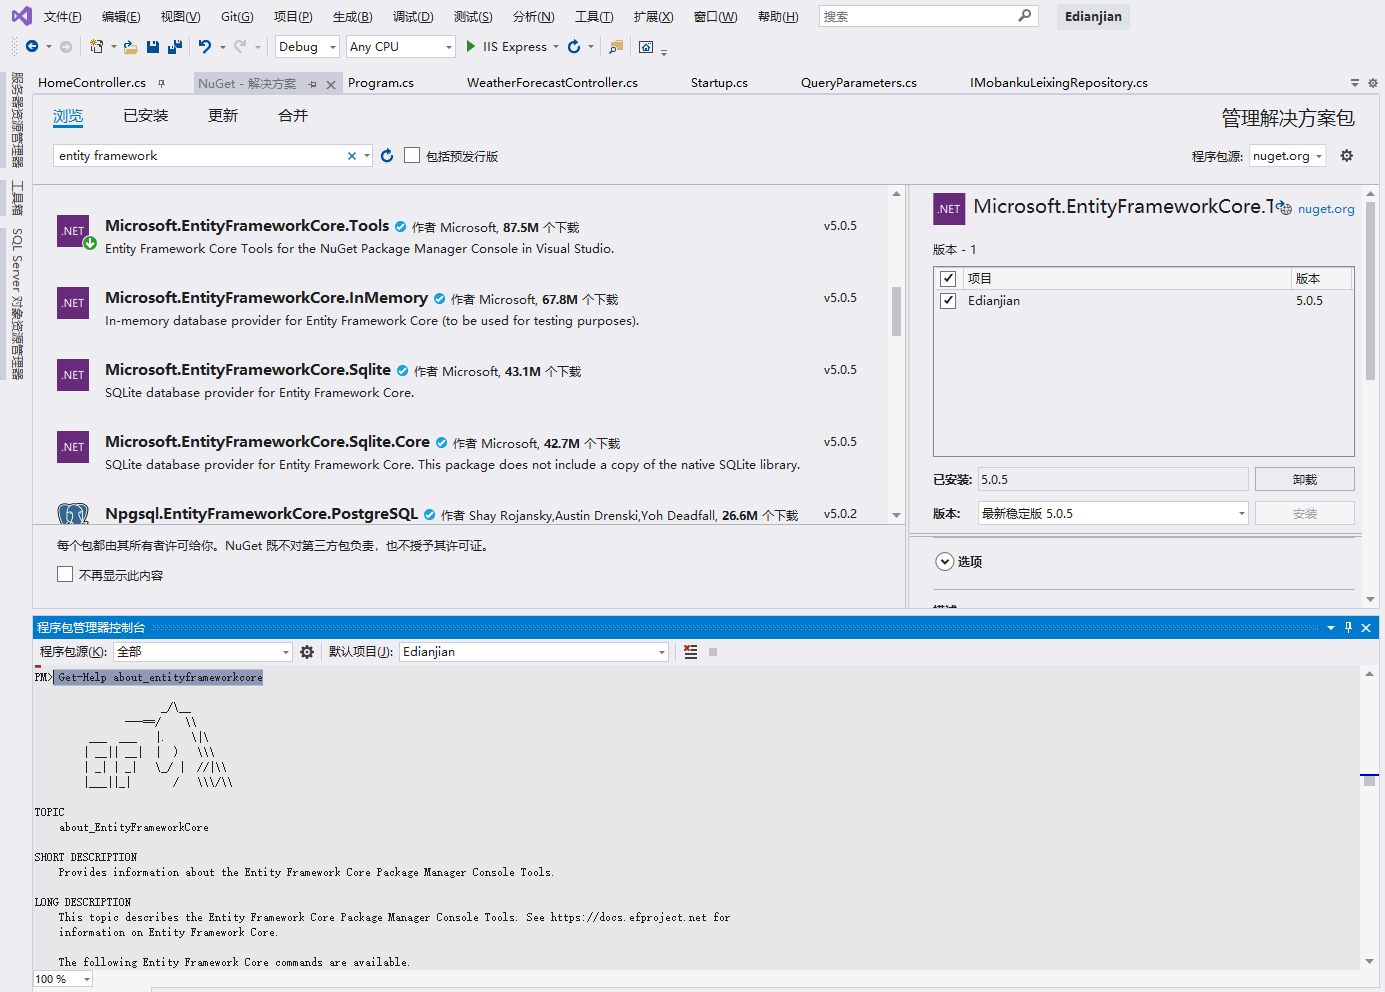Viewport: 1385px width, 992px height.
Task: Open the Git menu
Action: pos(237,16)
